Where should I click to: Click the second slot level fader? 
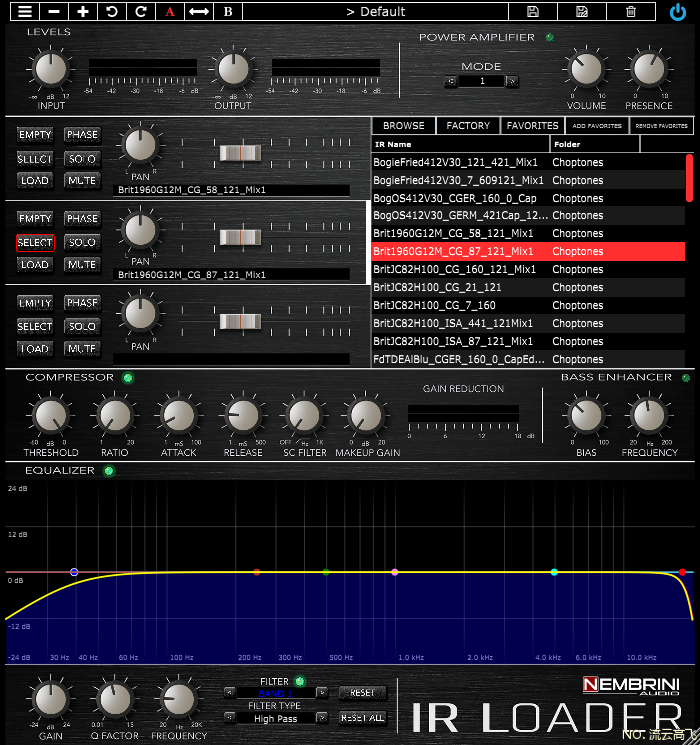tap(240, 238)
